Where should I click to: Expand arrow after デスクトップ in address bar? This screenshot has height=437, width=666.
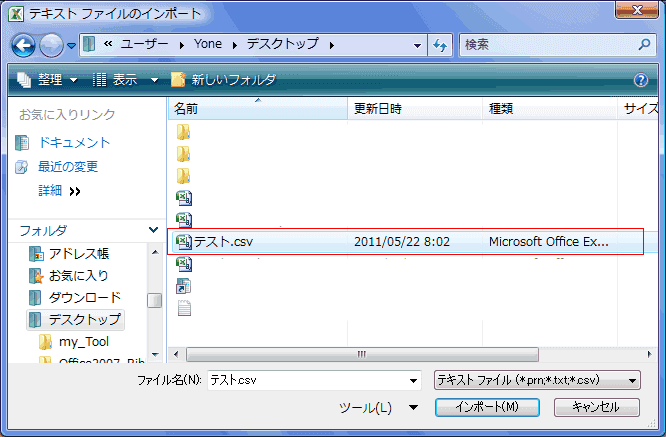click(x=332, y=45)
